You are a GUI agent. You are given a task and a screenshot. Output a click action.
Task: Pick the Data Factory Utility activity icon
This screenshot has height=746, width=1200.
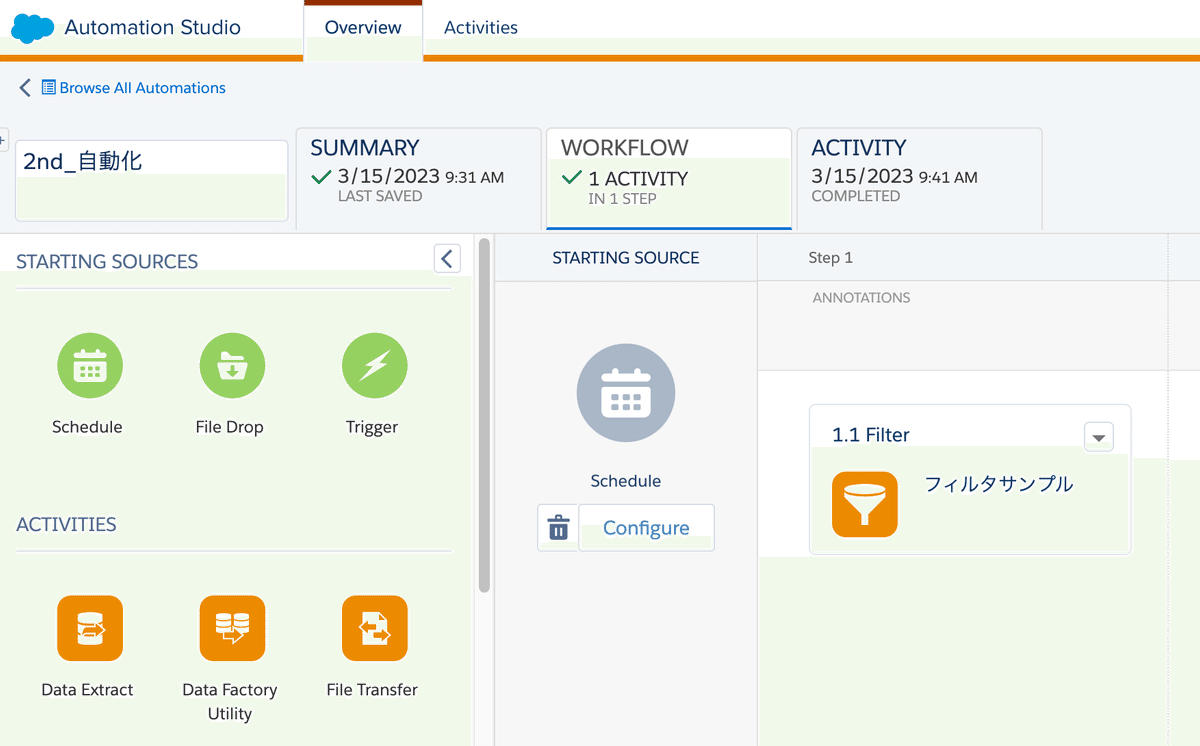tap(232, 628)
